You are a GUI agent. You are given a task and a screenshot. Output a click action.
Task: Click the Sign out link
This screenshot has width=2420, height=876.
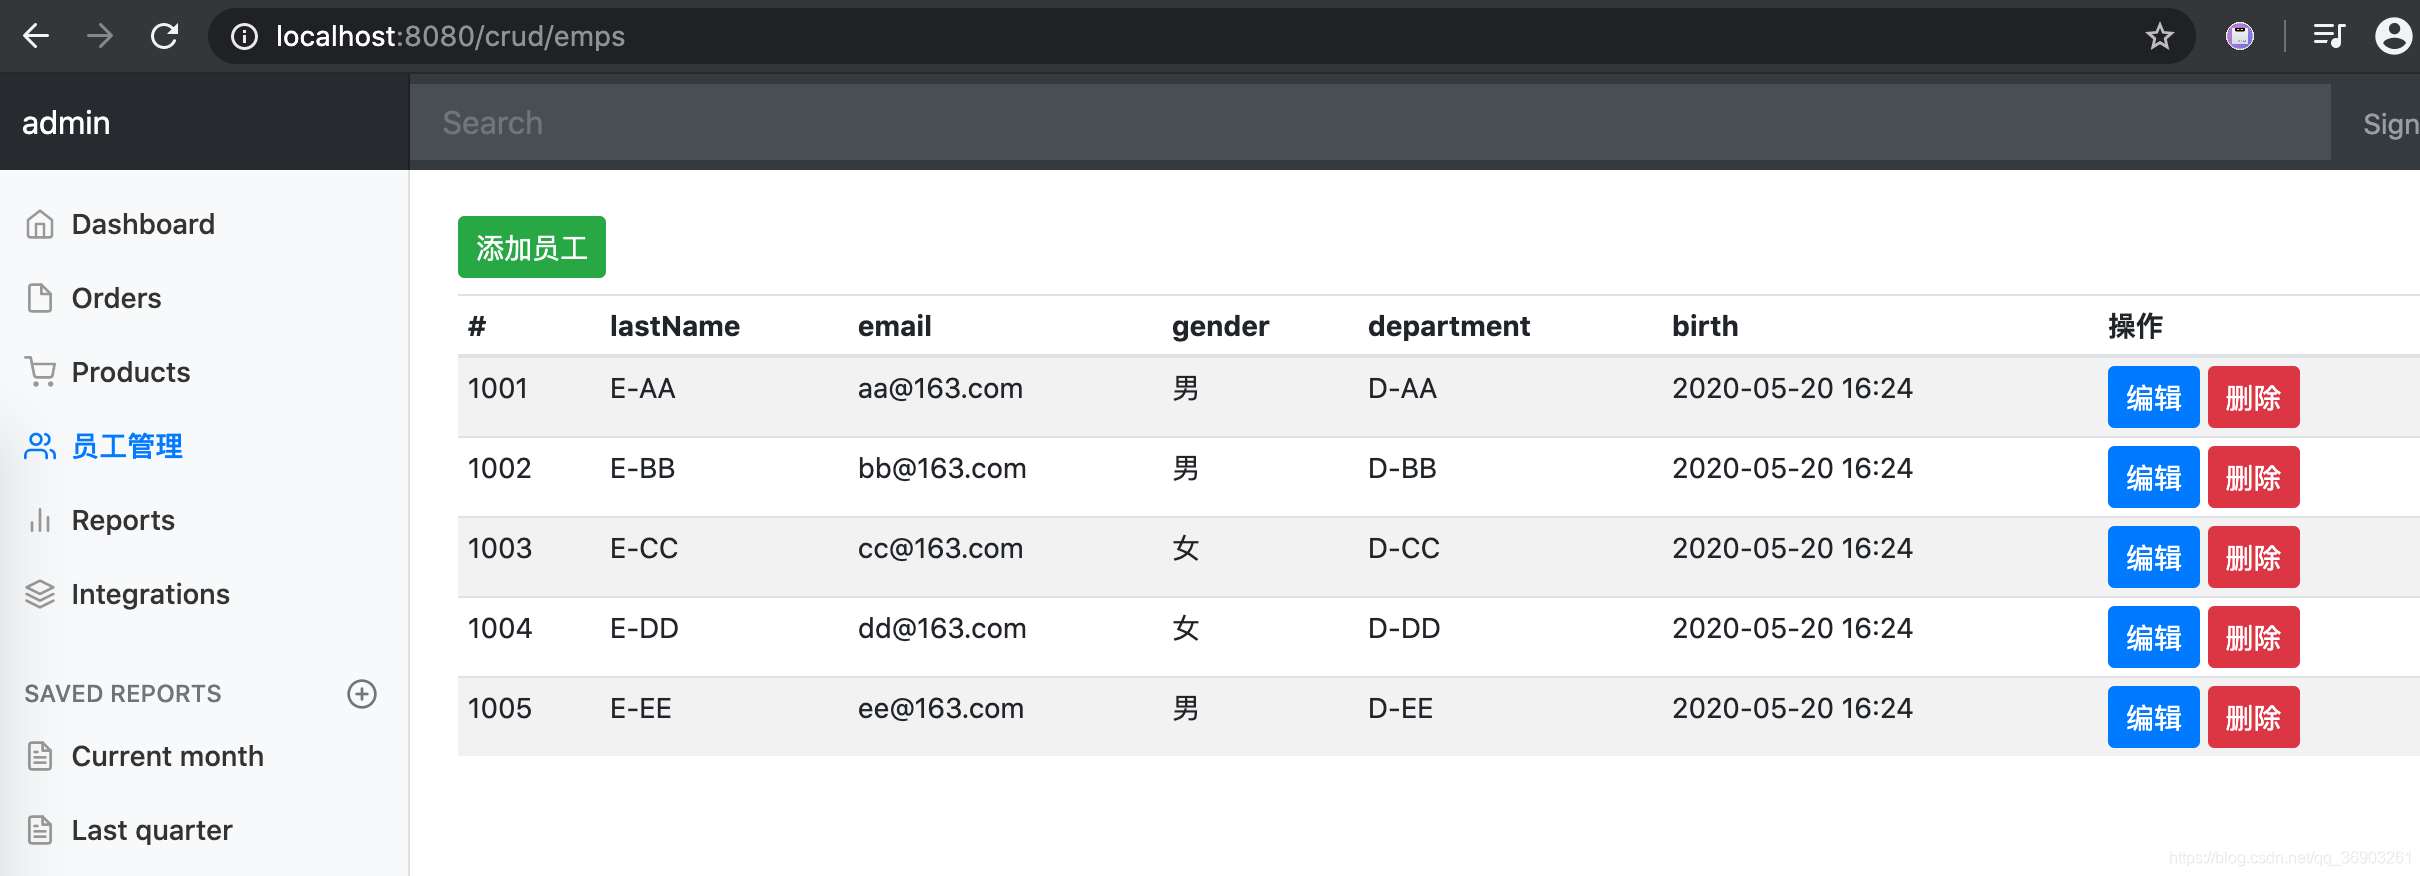click(x=2390, y=124)
